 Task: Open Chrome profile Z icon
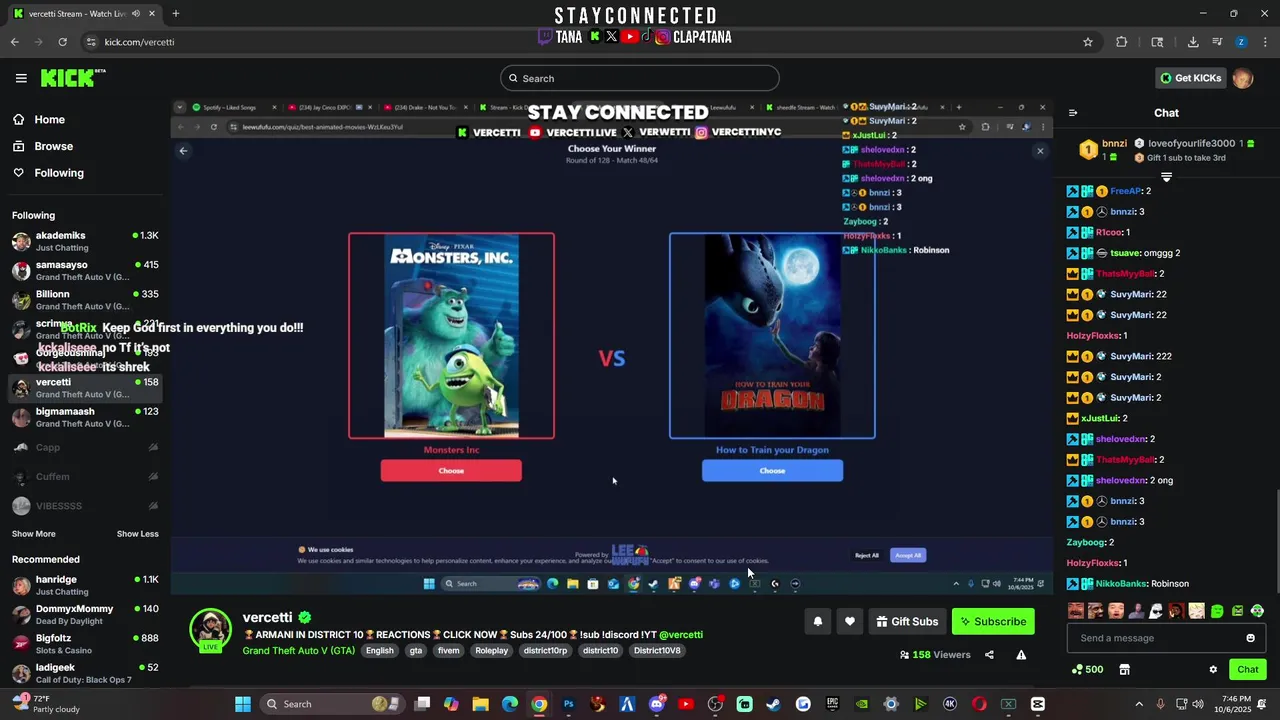[1241, 42]
